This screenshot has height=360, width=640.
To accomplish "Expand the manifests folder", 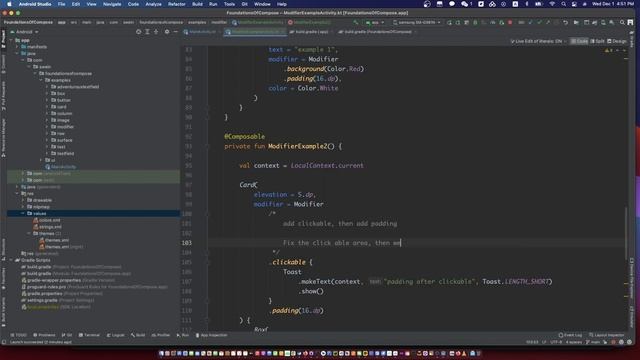I will coord(17,47).
